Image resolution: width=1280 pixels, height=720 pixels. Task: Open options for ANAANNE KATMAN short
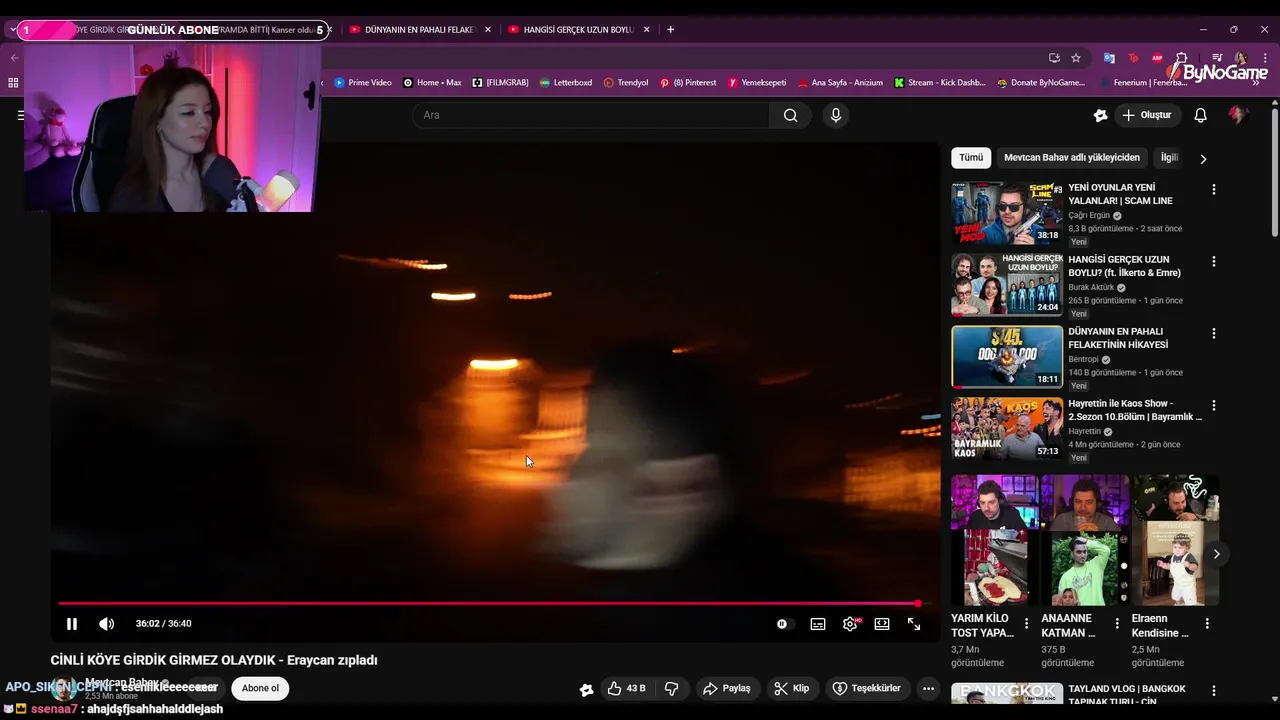(1116, 623)
